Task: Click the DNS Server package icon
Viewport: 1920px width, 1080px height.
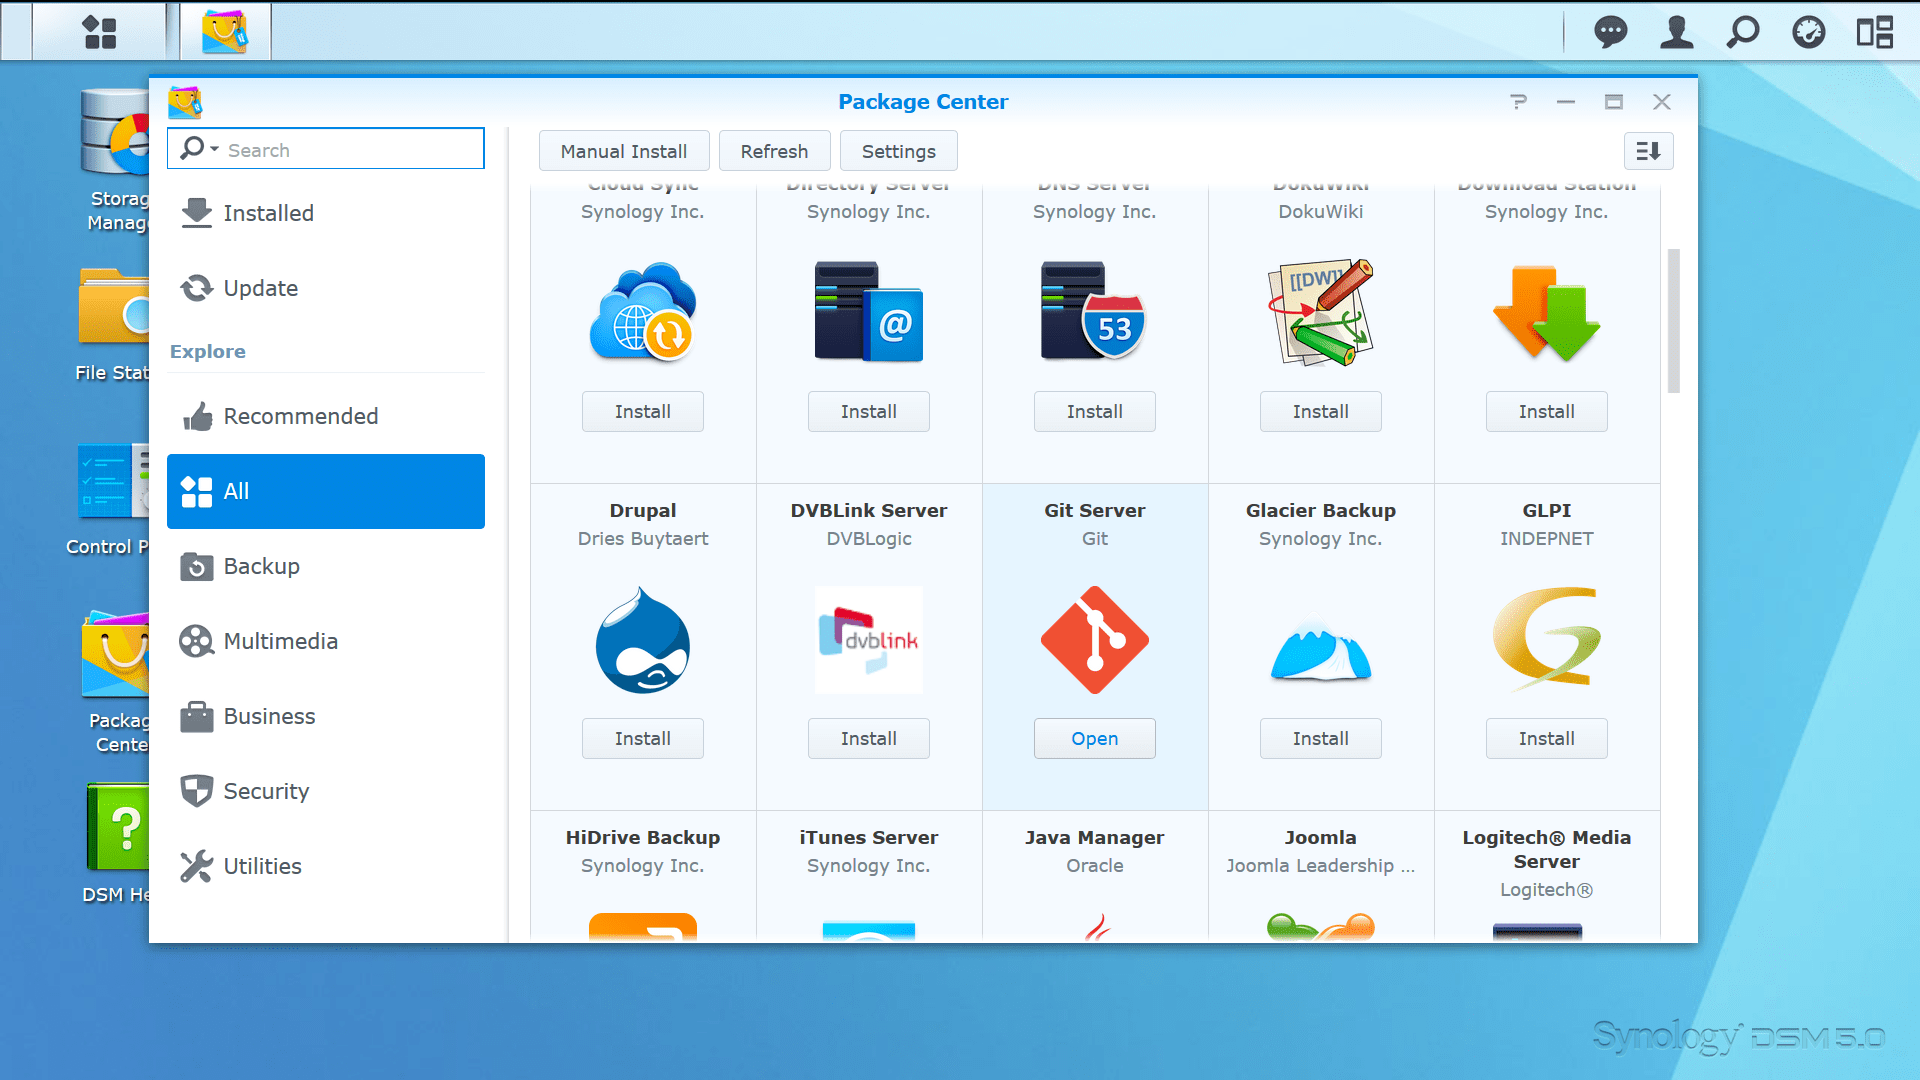Action: point(1094,313)
